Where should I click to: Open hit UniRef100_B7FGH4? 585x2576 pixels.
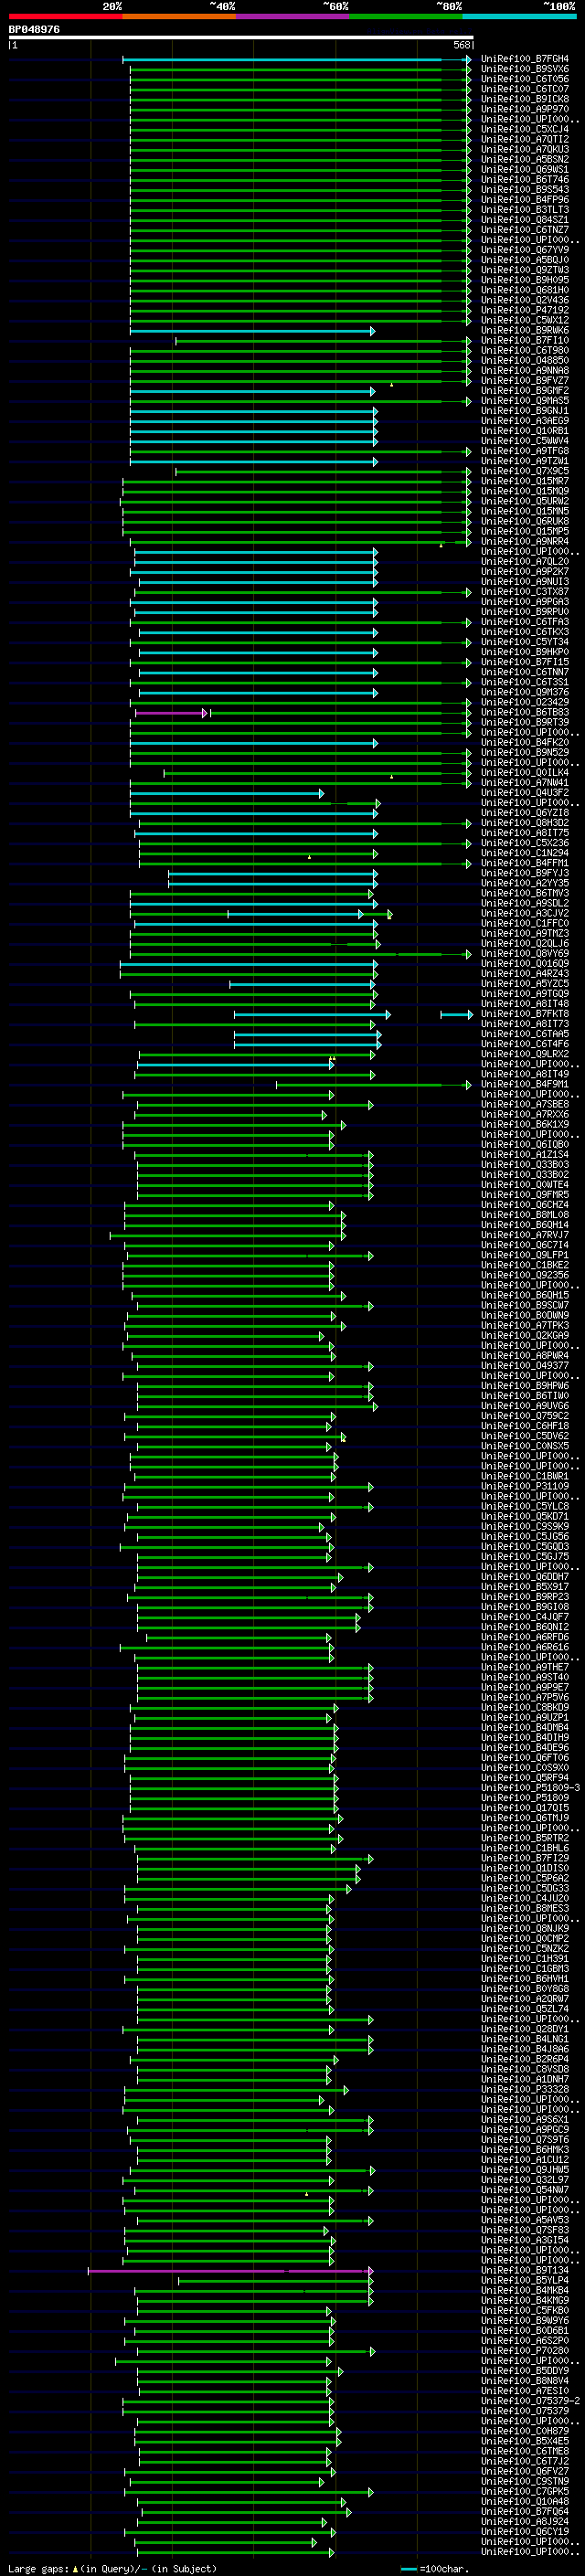pos(525,59)
